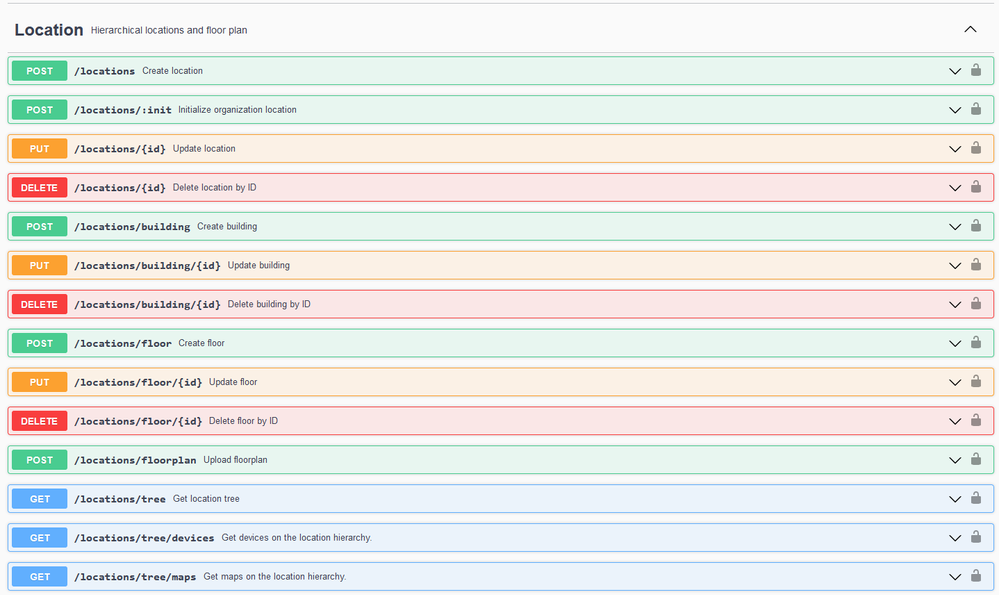Click lock icon on Get location tree row
The image size is (999, 595).
tap(976, 498)
